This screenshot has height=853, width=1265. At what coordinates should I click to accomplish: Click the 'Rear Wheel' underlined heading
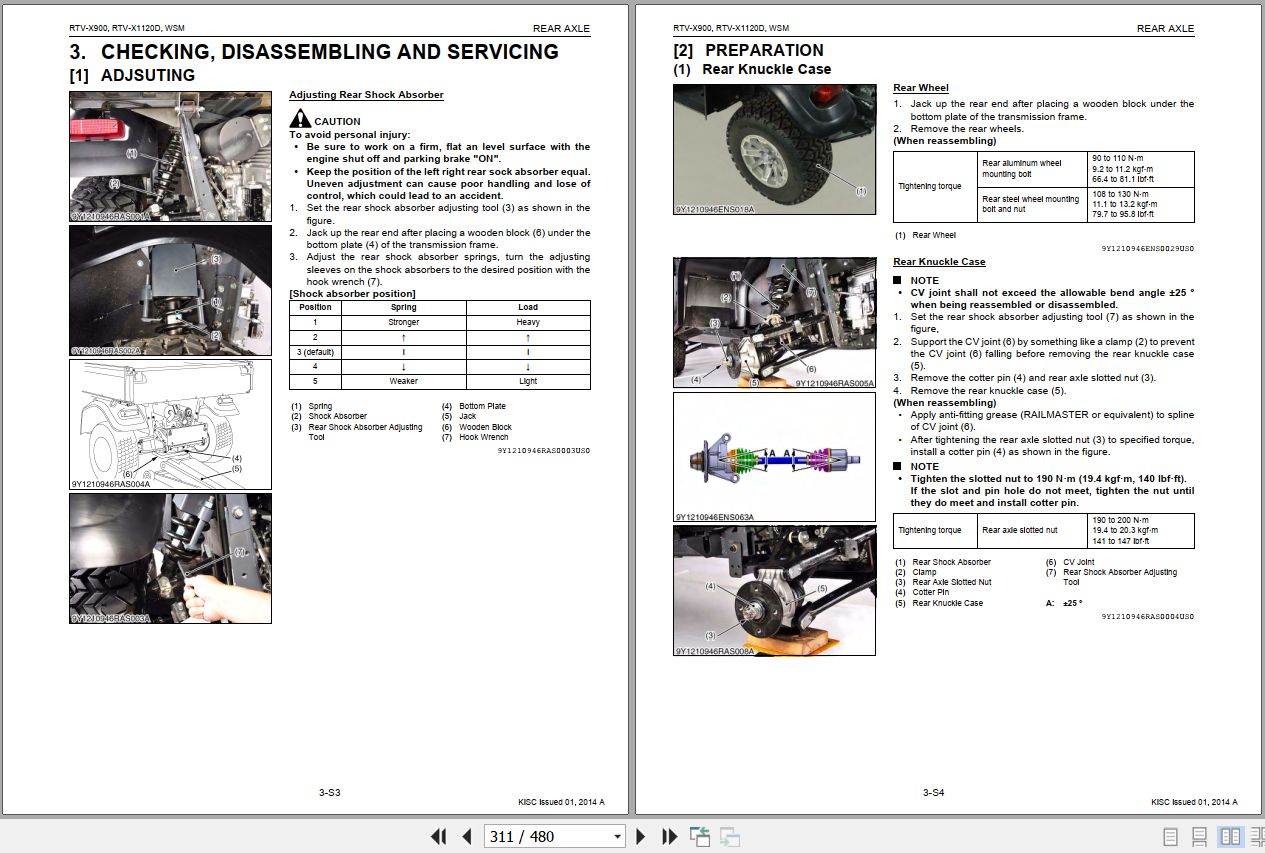921,88
